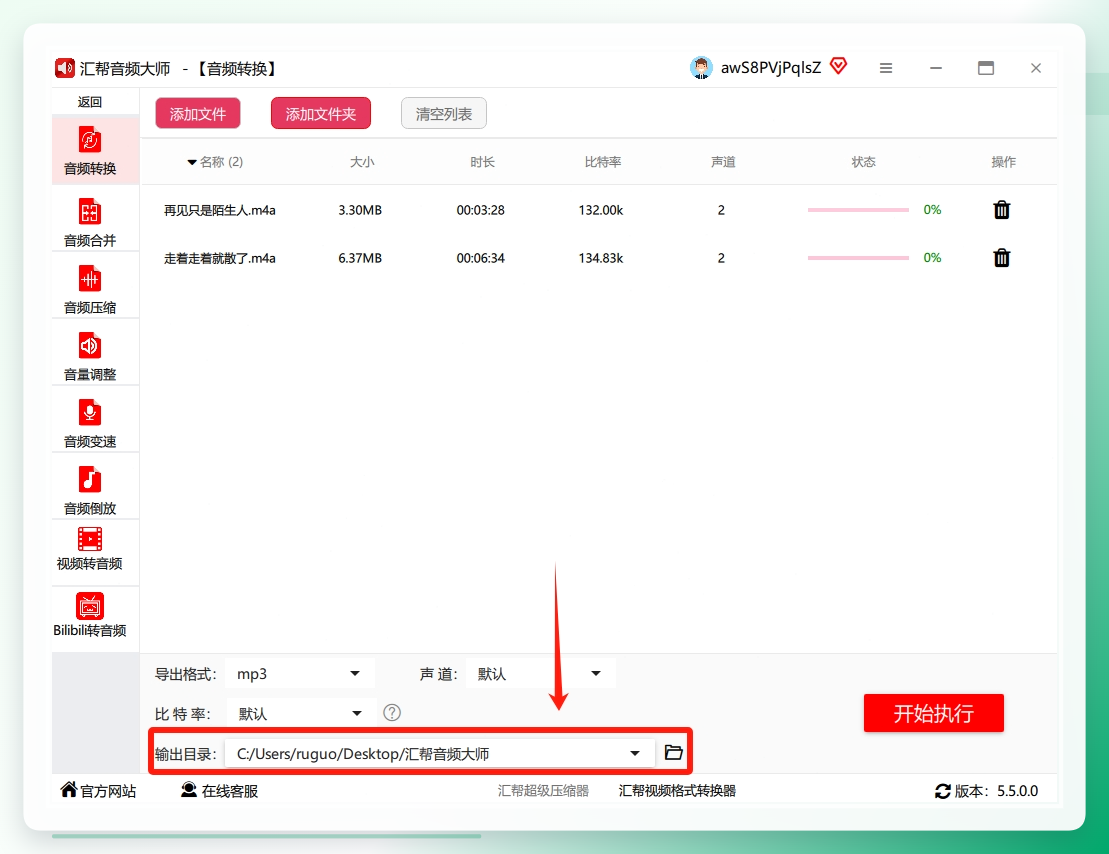
Task: Click the 大小 column header
Action: coord(362,162)
